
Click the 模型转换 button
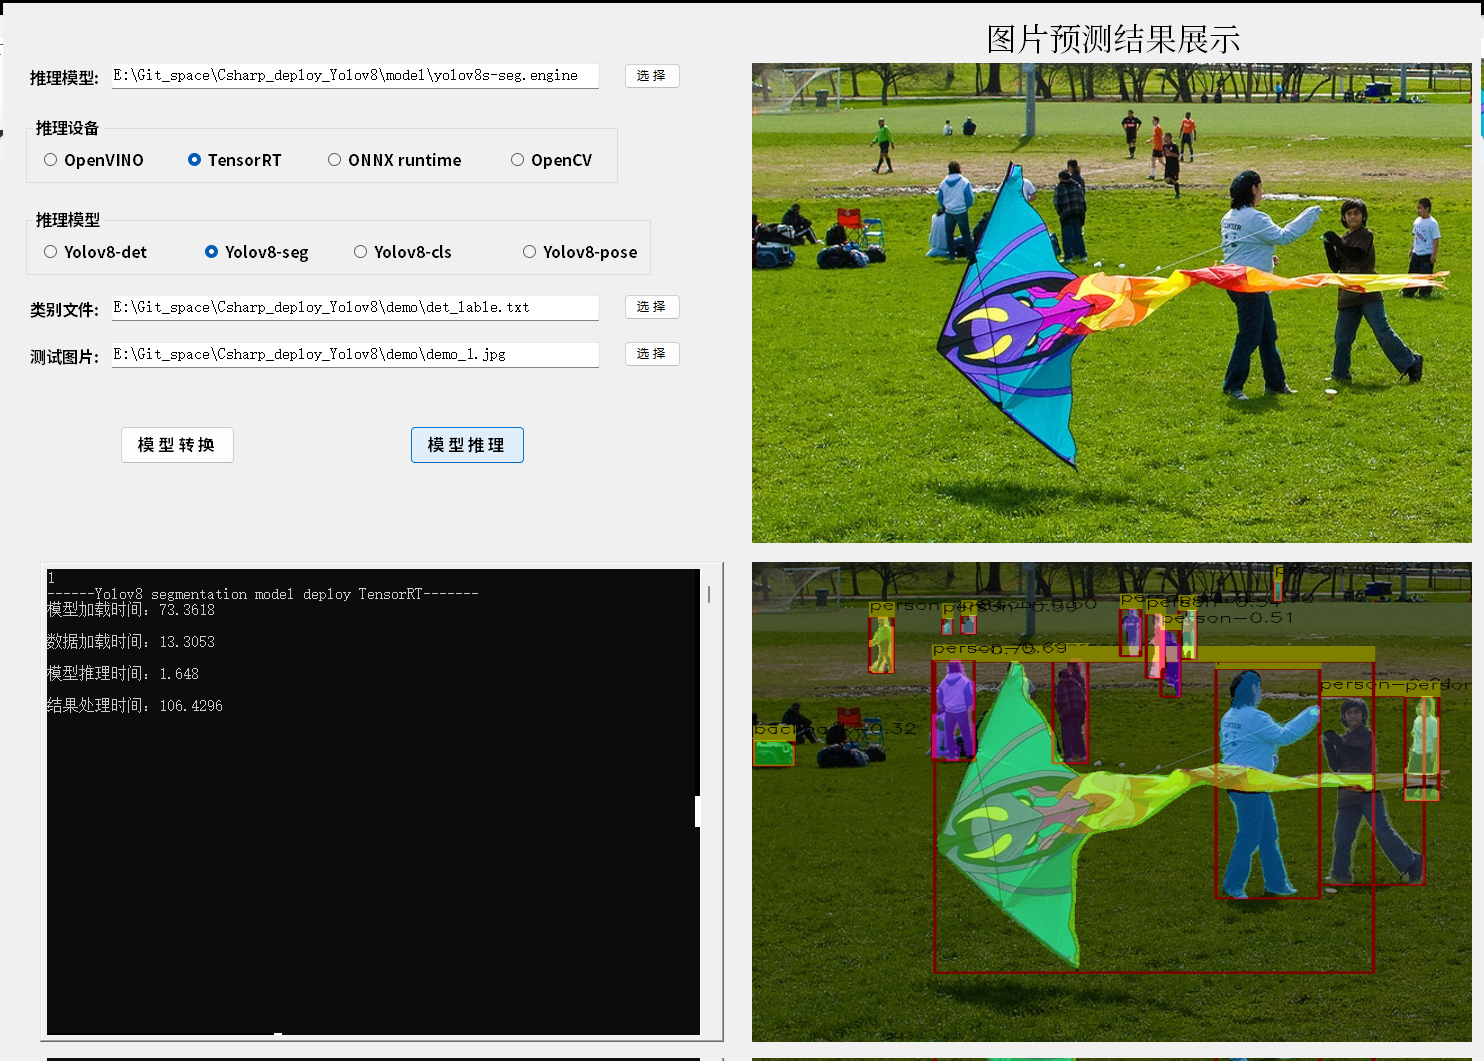point(177,445)
